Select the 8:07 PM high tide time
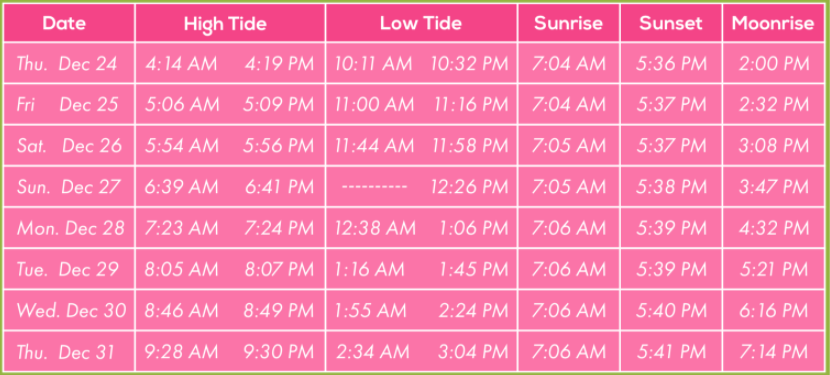The height and width of the screenshot is (375, 830). coord(279,270)
